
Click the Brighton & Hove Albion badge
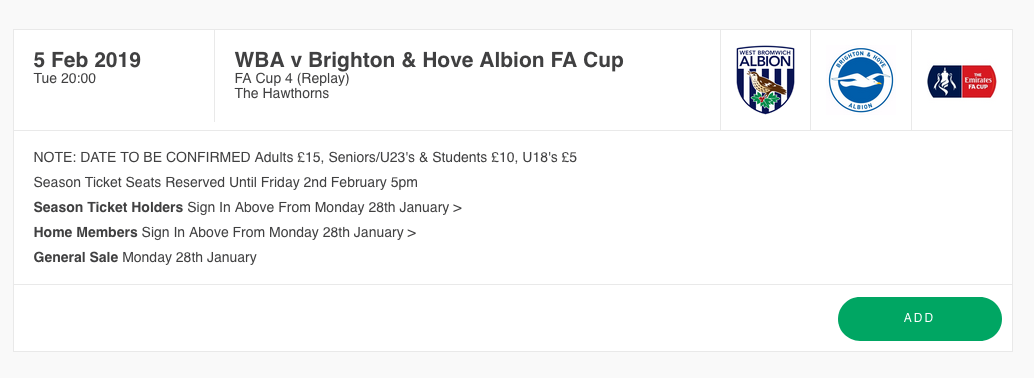861,80
